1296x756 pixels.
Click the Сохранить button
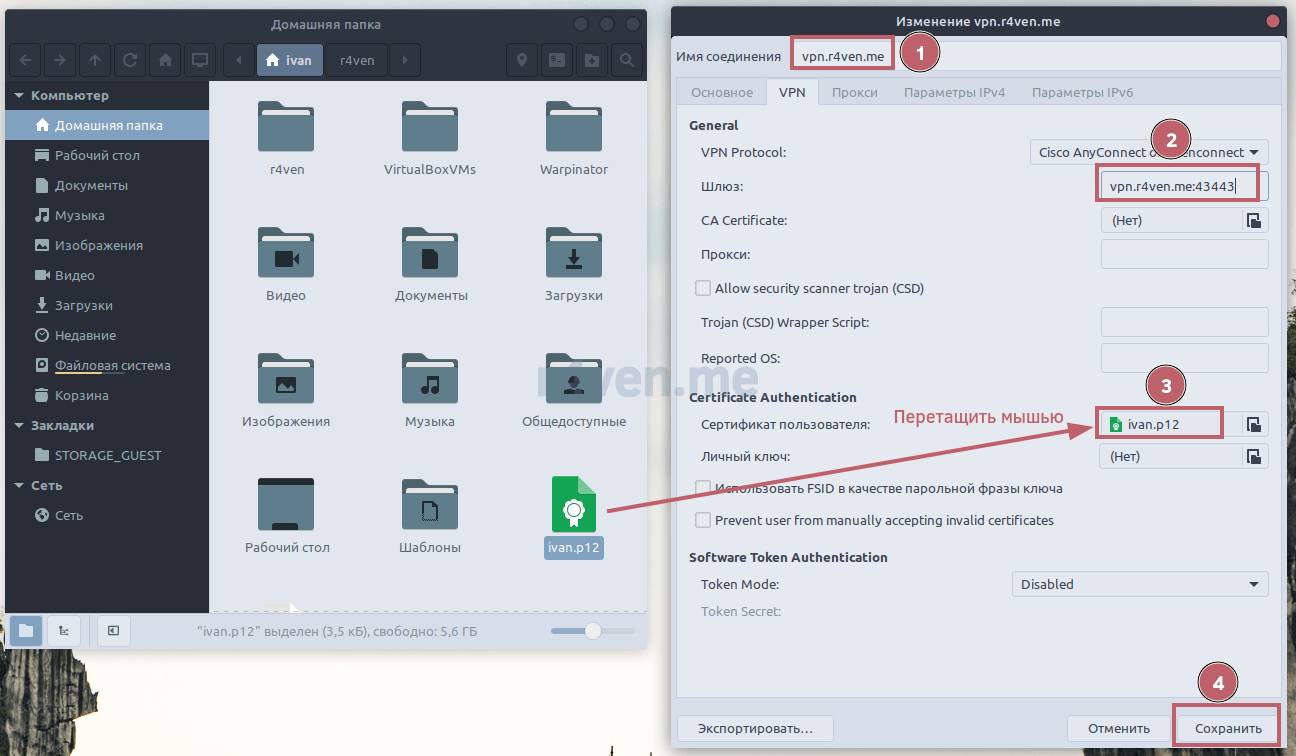pos(1227,728)
